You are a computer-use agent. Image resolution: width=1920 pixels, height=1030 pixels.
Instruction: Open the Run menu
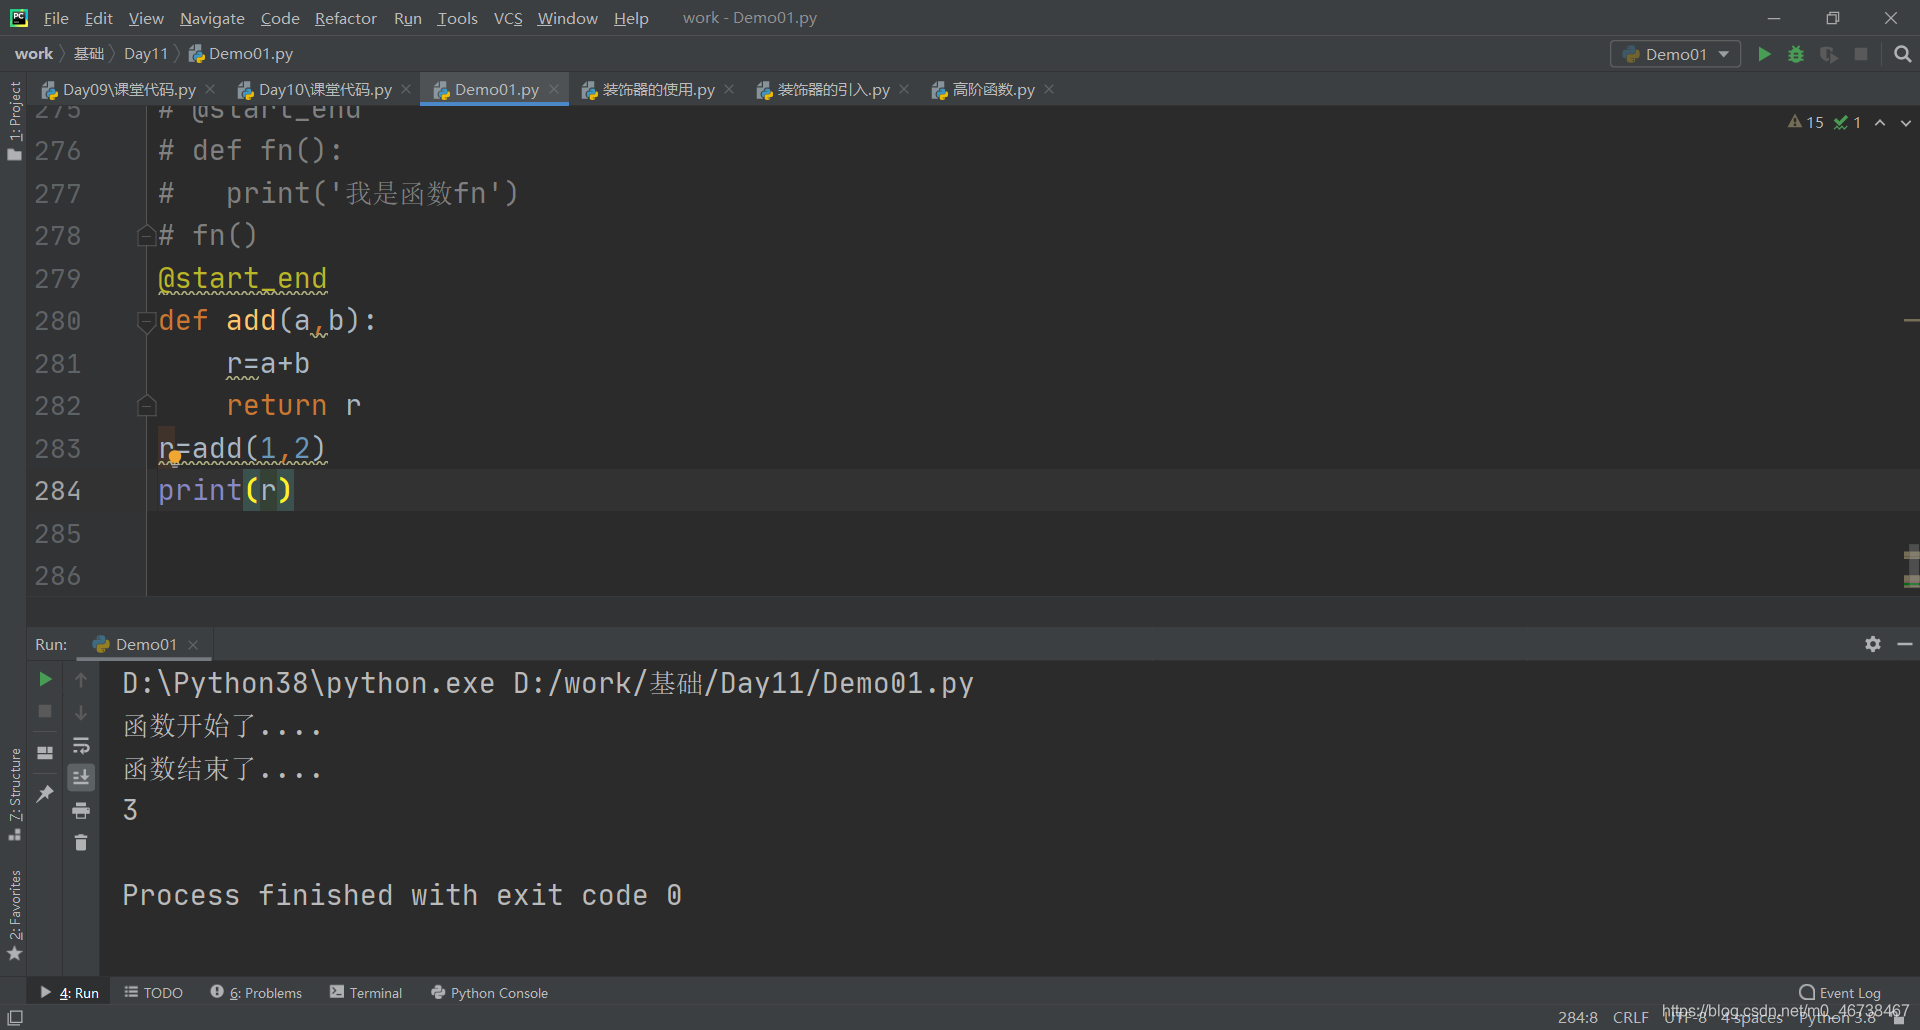(407, 18)
